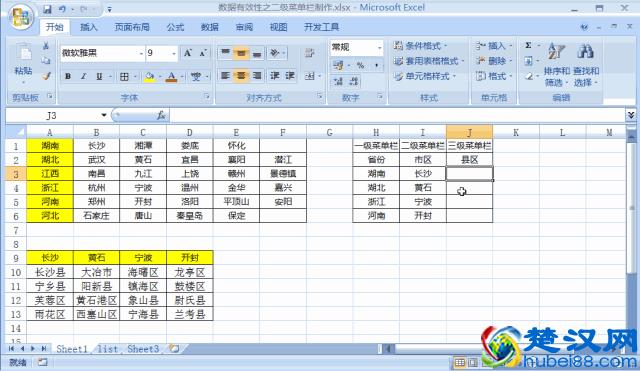Select cell containing 长沙县
This screenshot has width=640, height=371.
click(50, 272)
